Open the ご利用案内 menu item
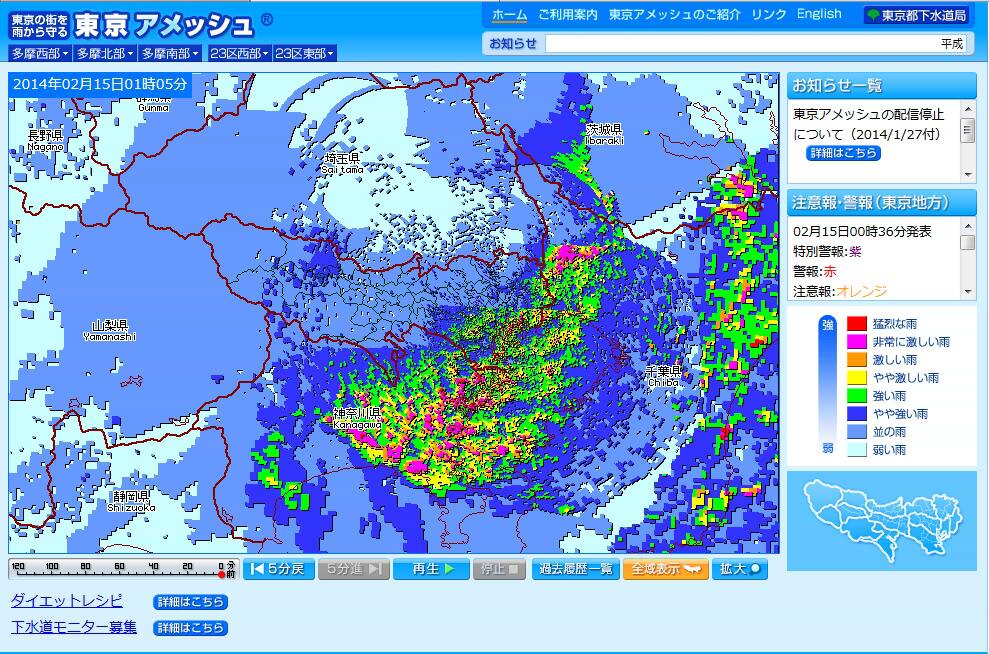 [568, 15]
